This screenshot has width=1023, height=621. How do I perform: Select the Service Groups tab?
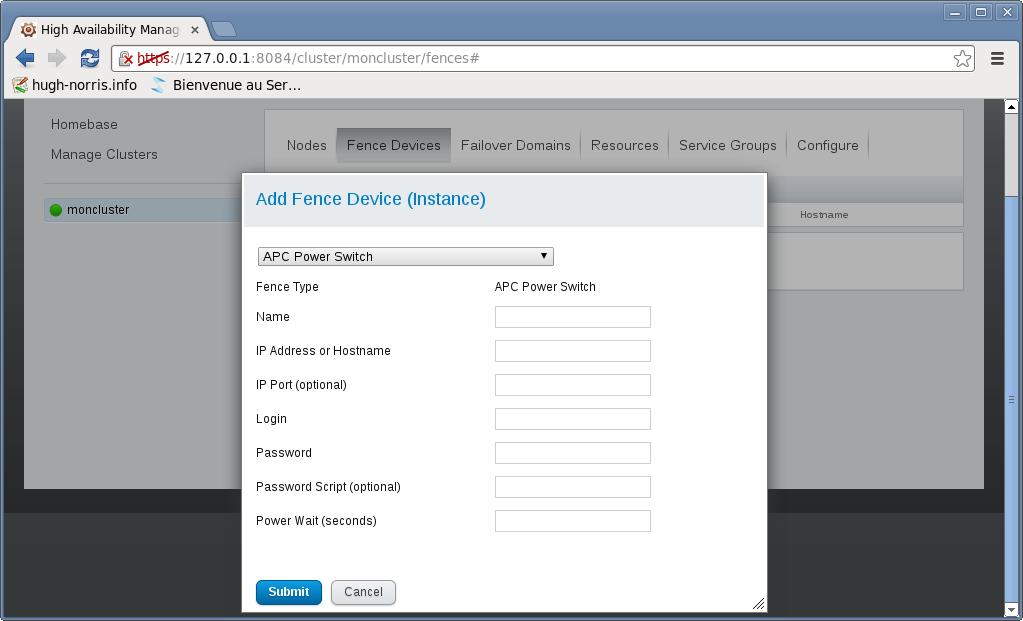727,145
